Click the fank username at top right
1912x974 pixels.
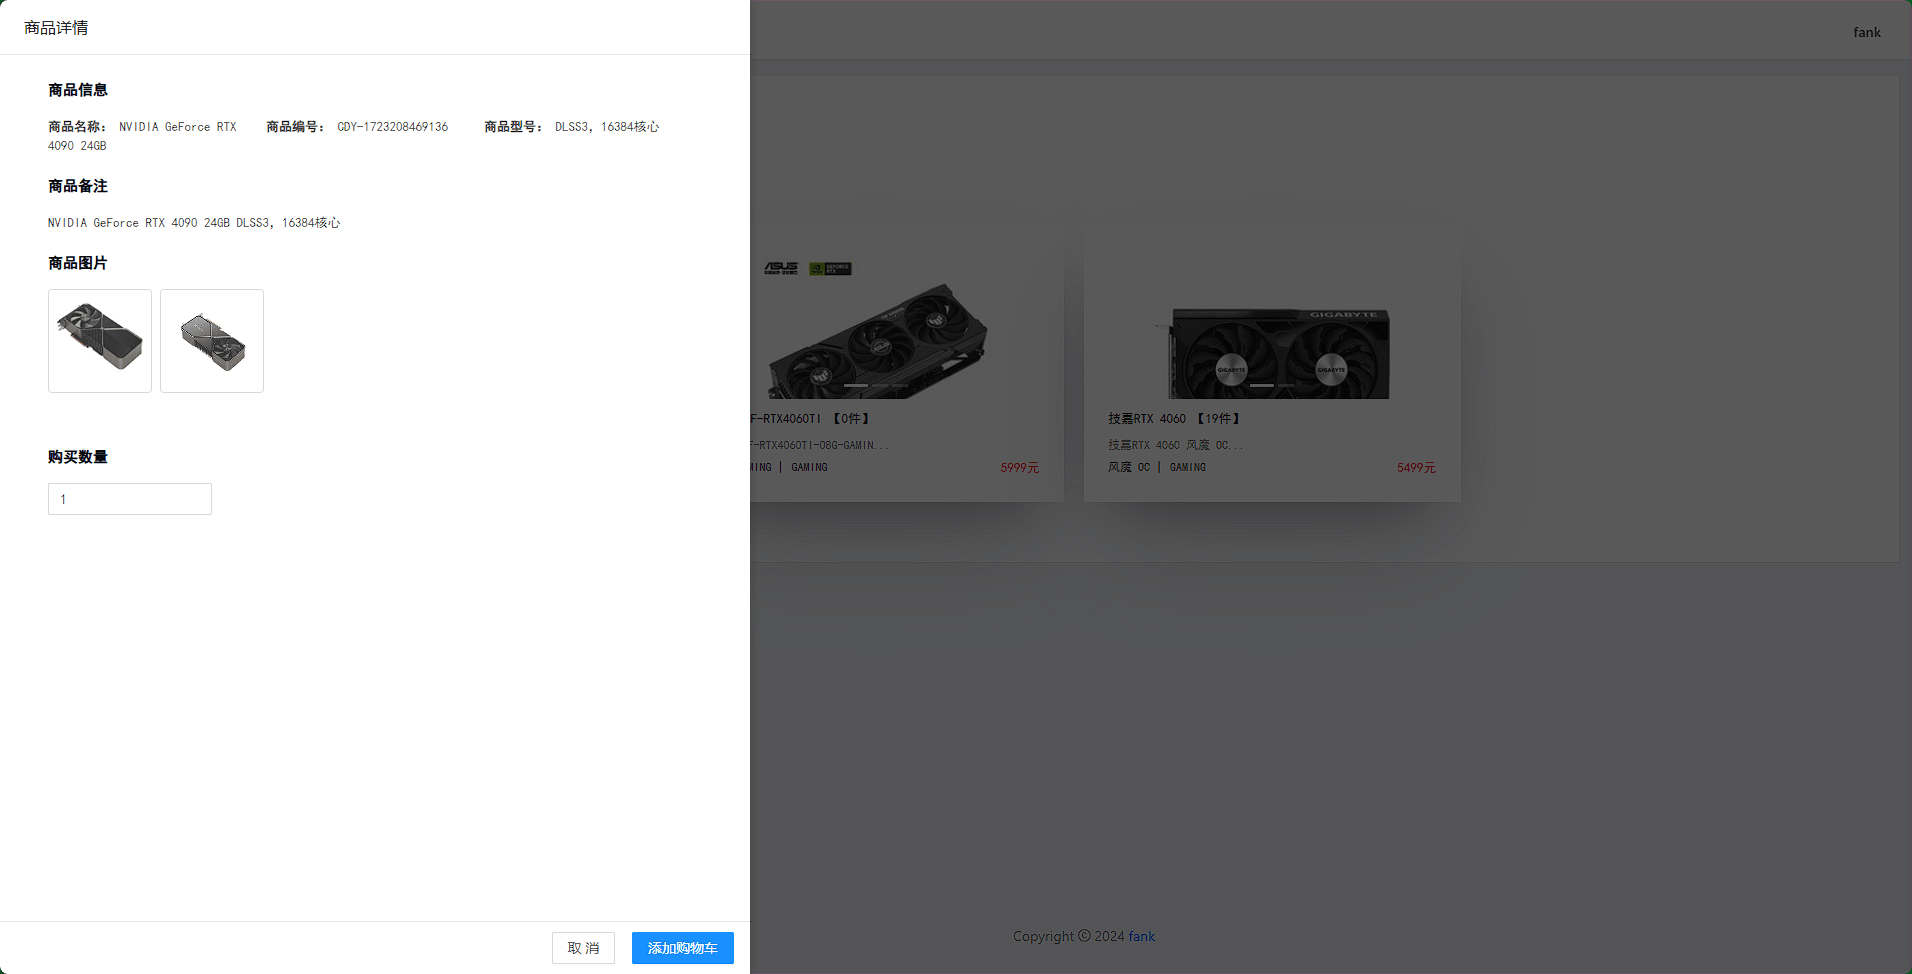pyautogui.click(x=1867, y=32)
